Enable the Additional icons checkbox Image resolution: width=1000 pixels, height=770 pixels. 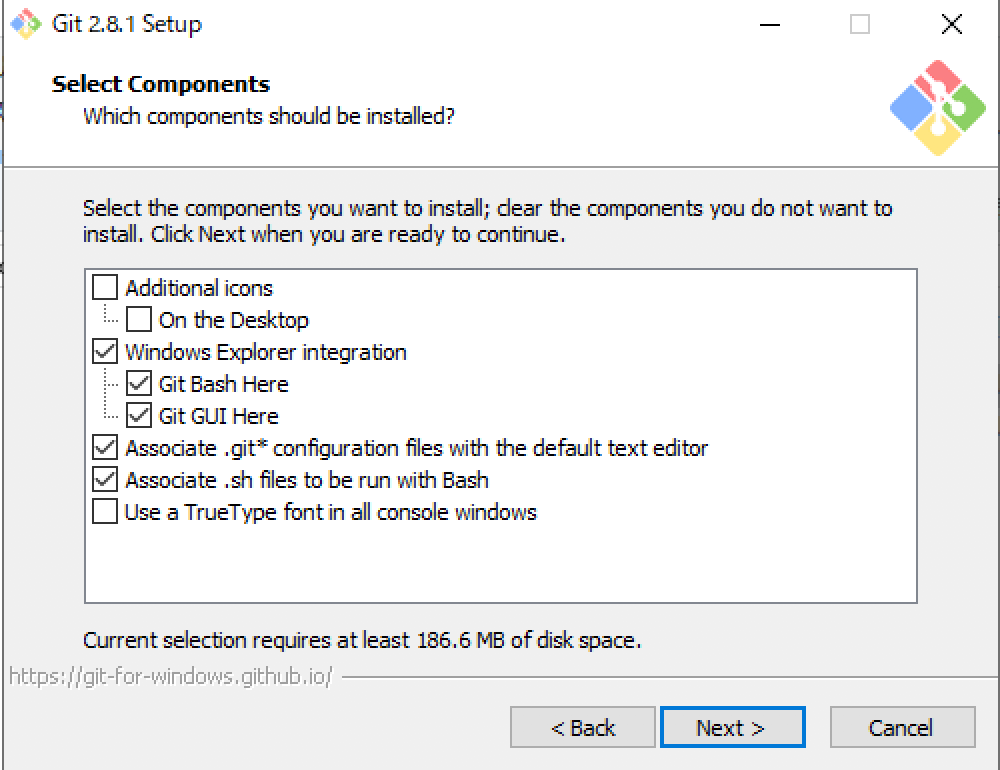(x=105, y=288)
